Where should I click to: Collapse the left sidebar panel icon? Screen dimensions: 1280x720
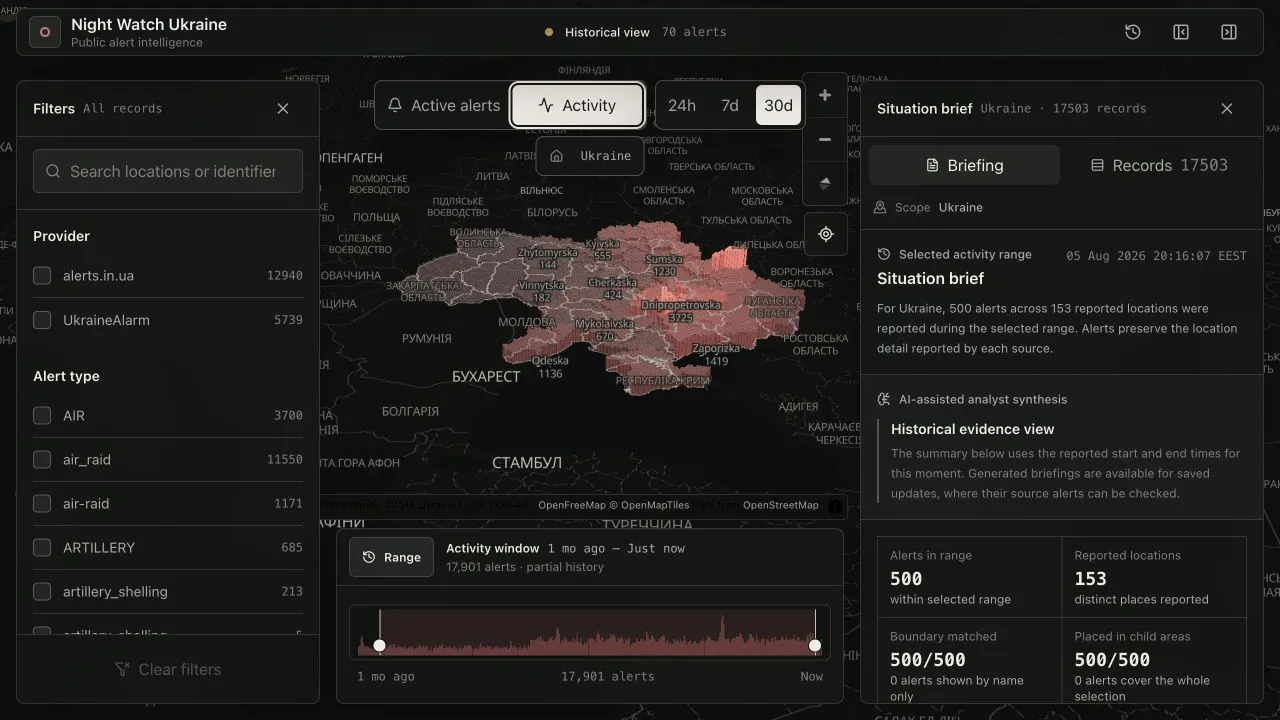[x=1181, y=32]
